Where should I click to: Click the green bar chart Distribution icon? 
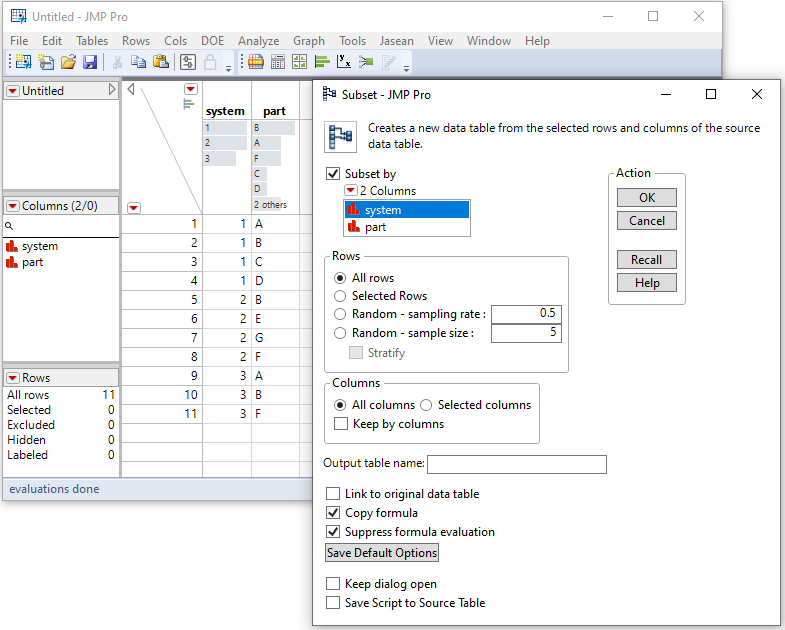tap(322, 62)
